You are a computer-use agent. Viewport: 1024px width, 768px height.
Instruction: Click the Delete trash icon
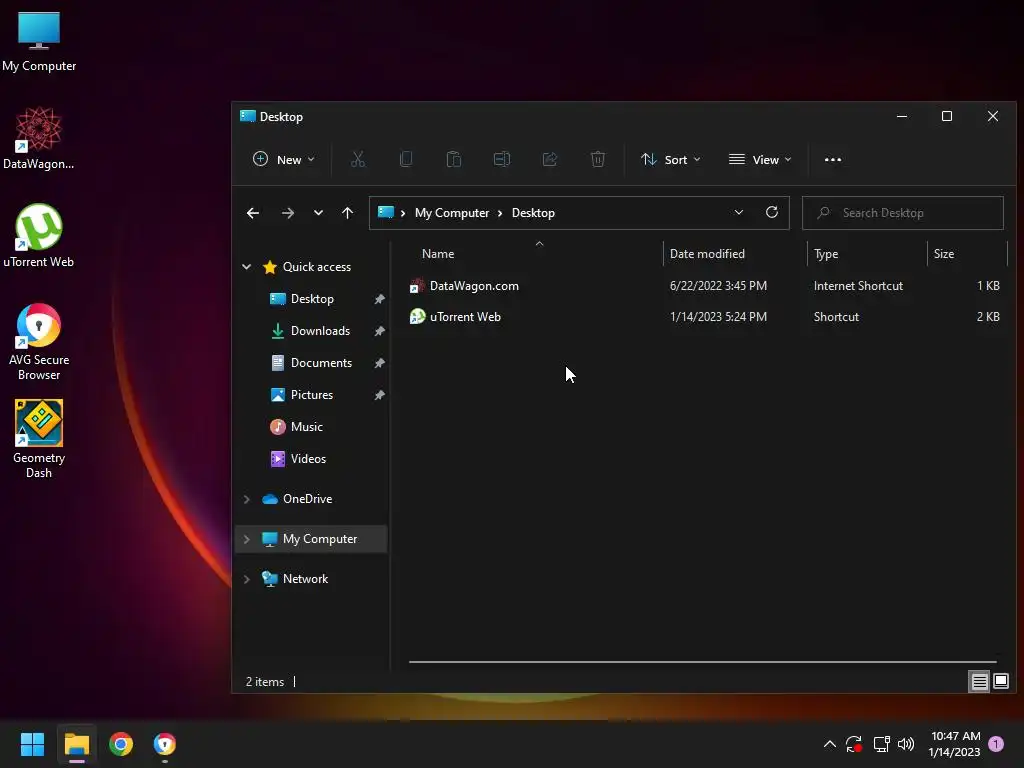[598, 159]
